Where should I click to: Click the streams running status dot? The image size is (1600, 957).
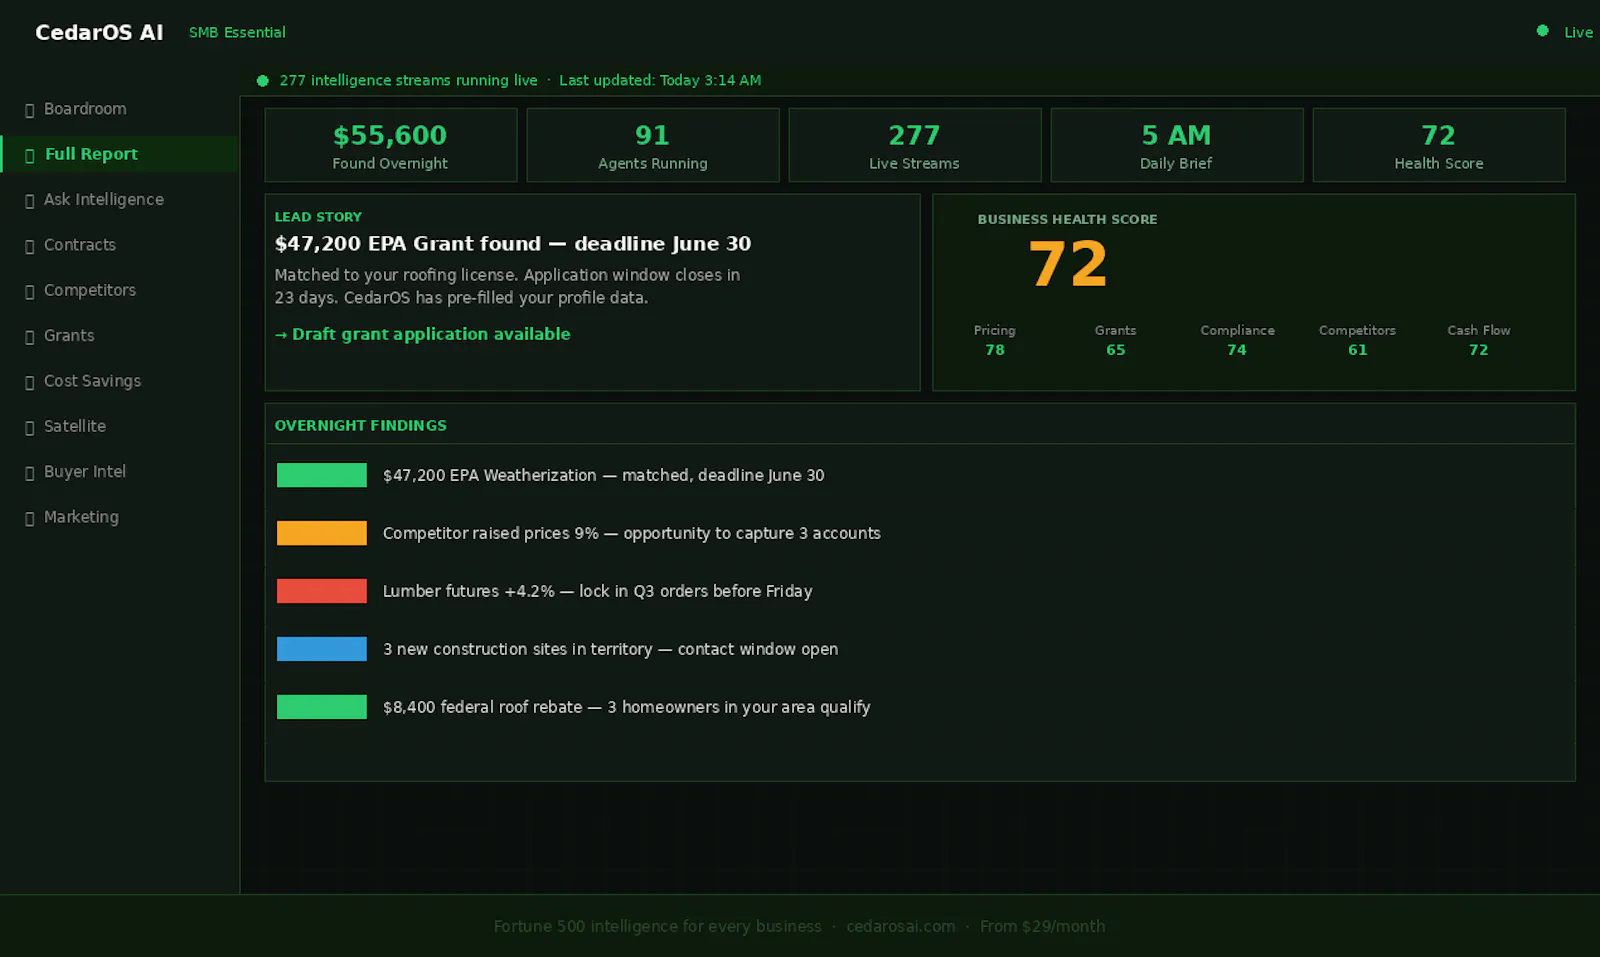[263, 81]
